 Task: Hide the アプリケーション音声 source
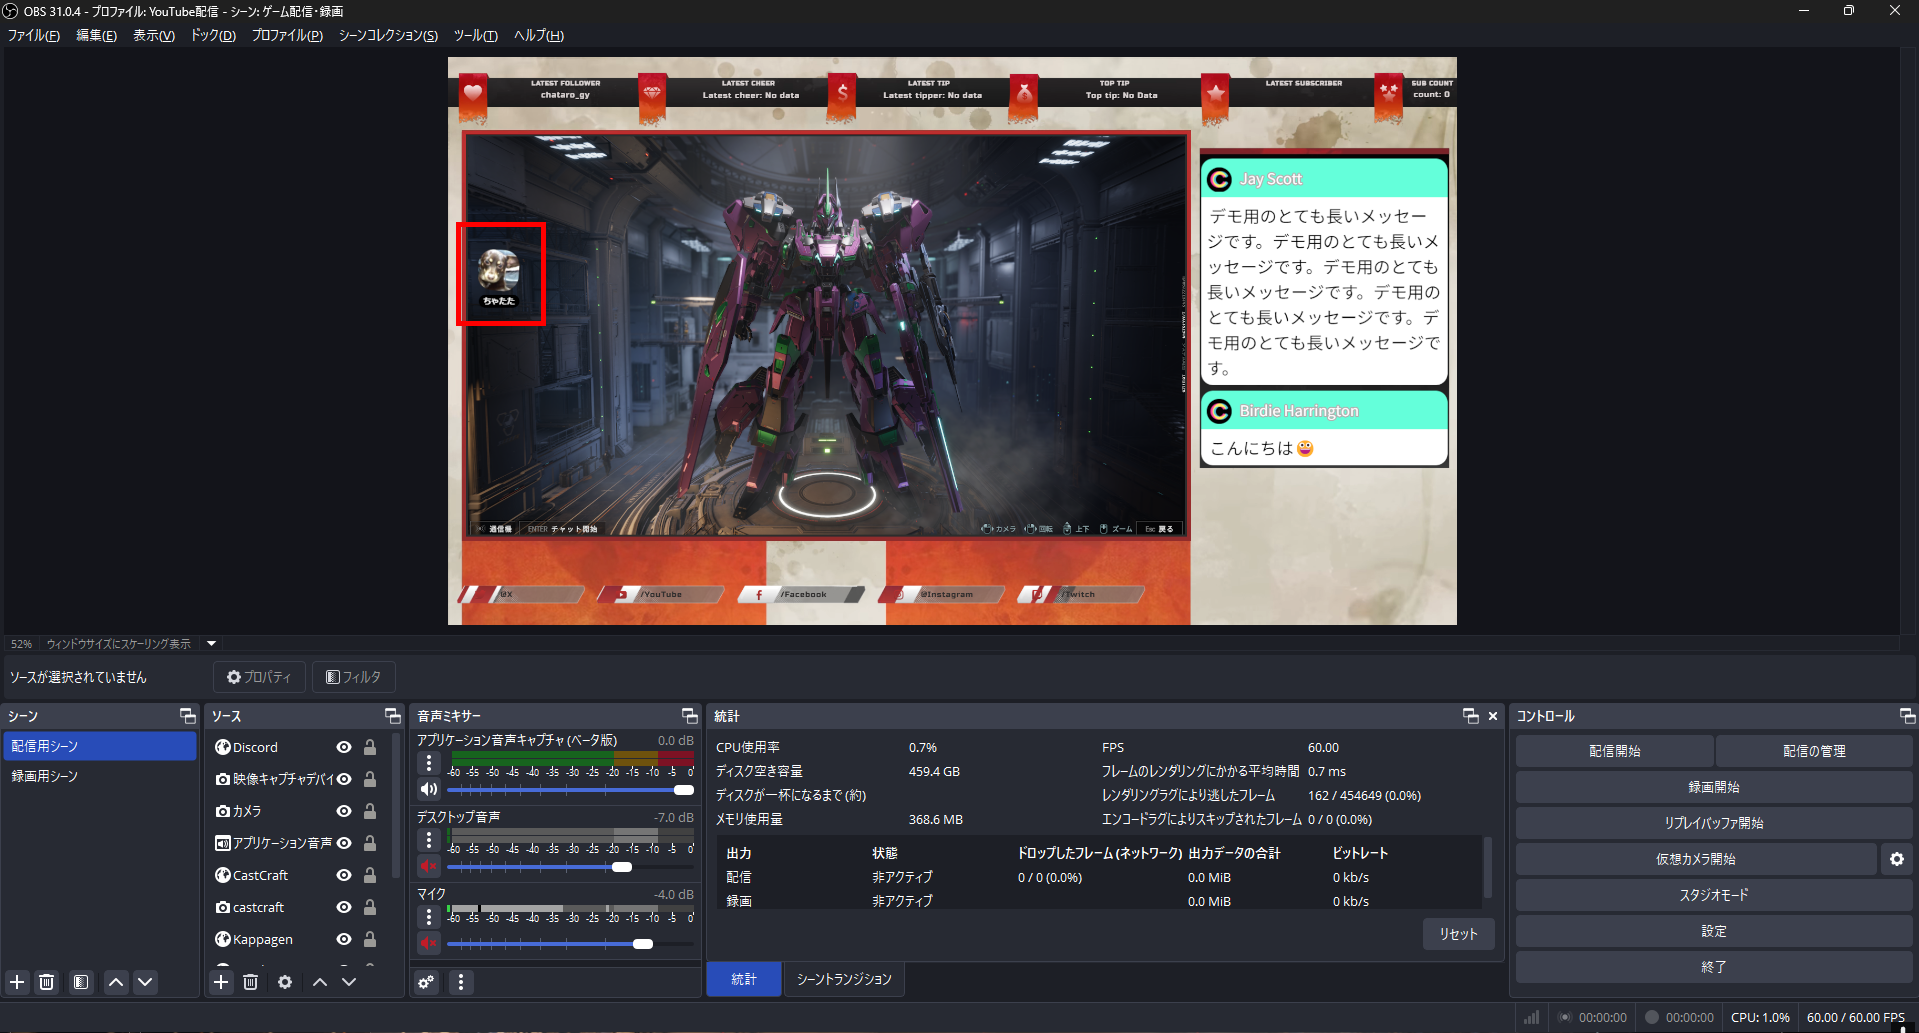344,843
